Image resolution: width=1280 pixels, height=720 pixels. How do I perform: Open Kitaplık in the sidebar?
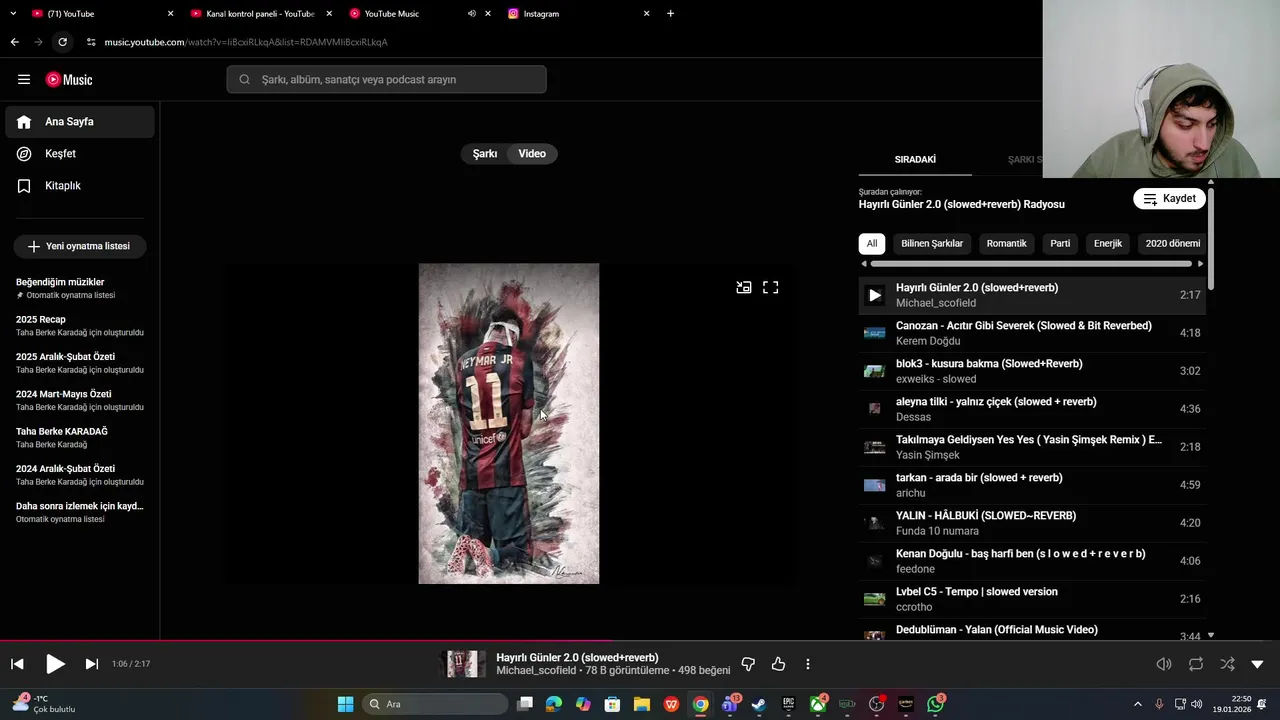click(80, 186)
